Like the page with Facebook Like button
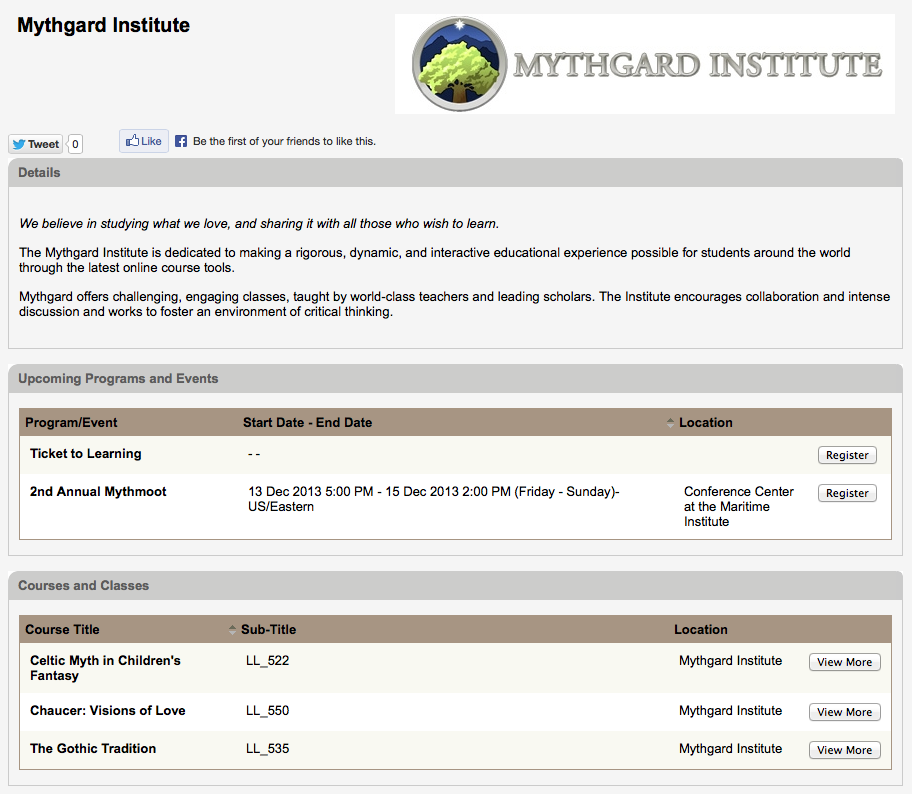912x794 pixels. (x=144, y=141)
